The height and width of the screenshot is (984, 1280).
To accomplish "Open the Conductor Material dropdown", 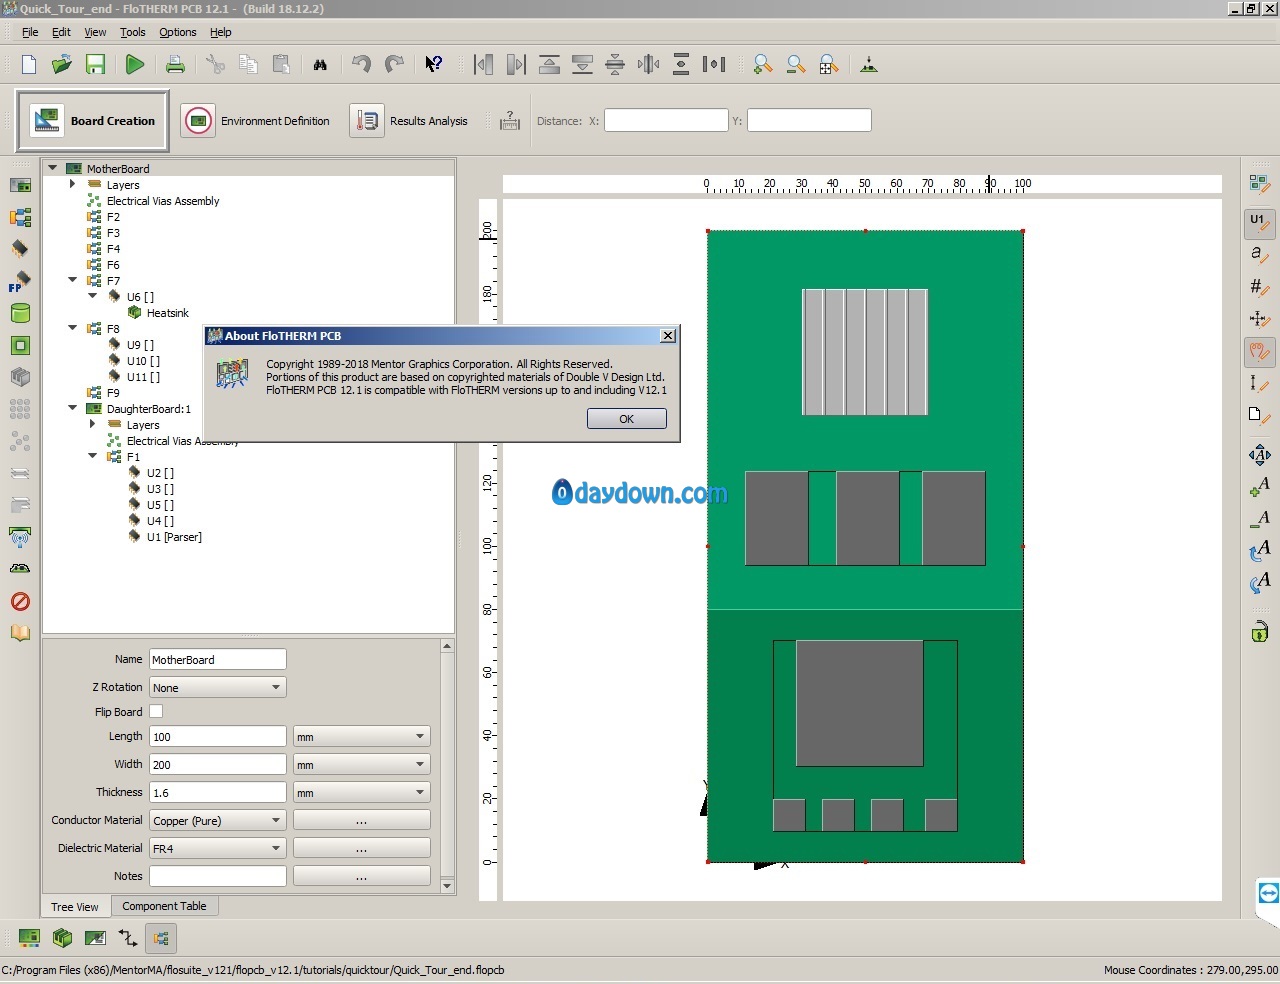I will 217,821.
